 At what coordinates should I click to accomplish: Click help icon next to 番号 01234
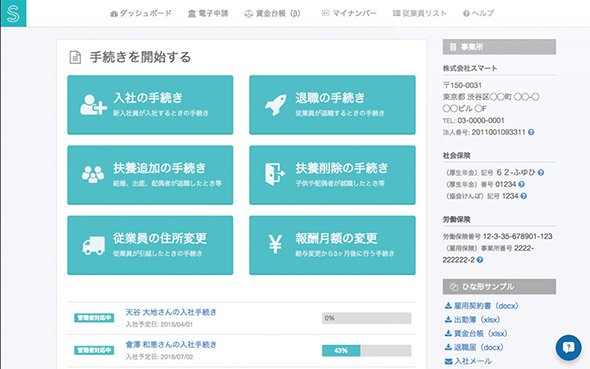pos(521,184)
